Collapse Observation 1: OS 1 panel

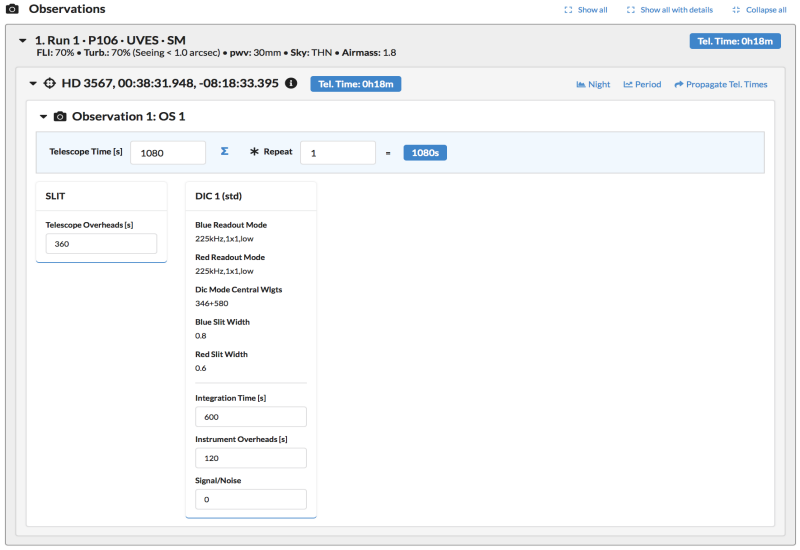pos(44,117)
